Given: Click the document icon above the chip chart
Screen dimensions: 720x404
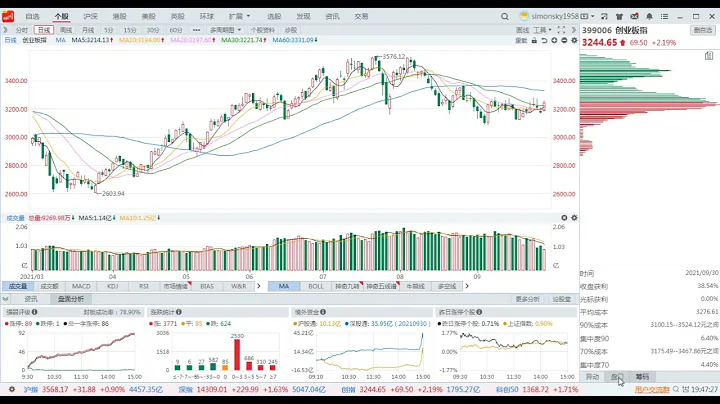Looking at the screenshot, I should click(709, 56).
